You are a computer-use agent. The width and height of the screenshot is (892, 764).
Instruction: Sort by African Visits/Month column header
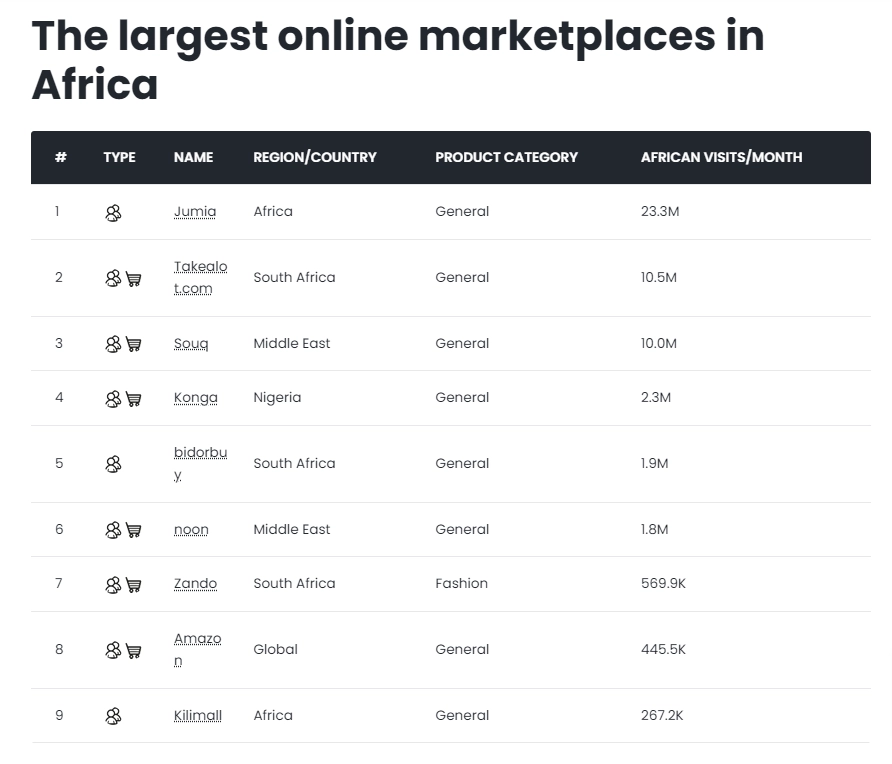[721, 158]
